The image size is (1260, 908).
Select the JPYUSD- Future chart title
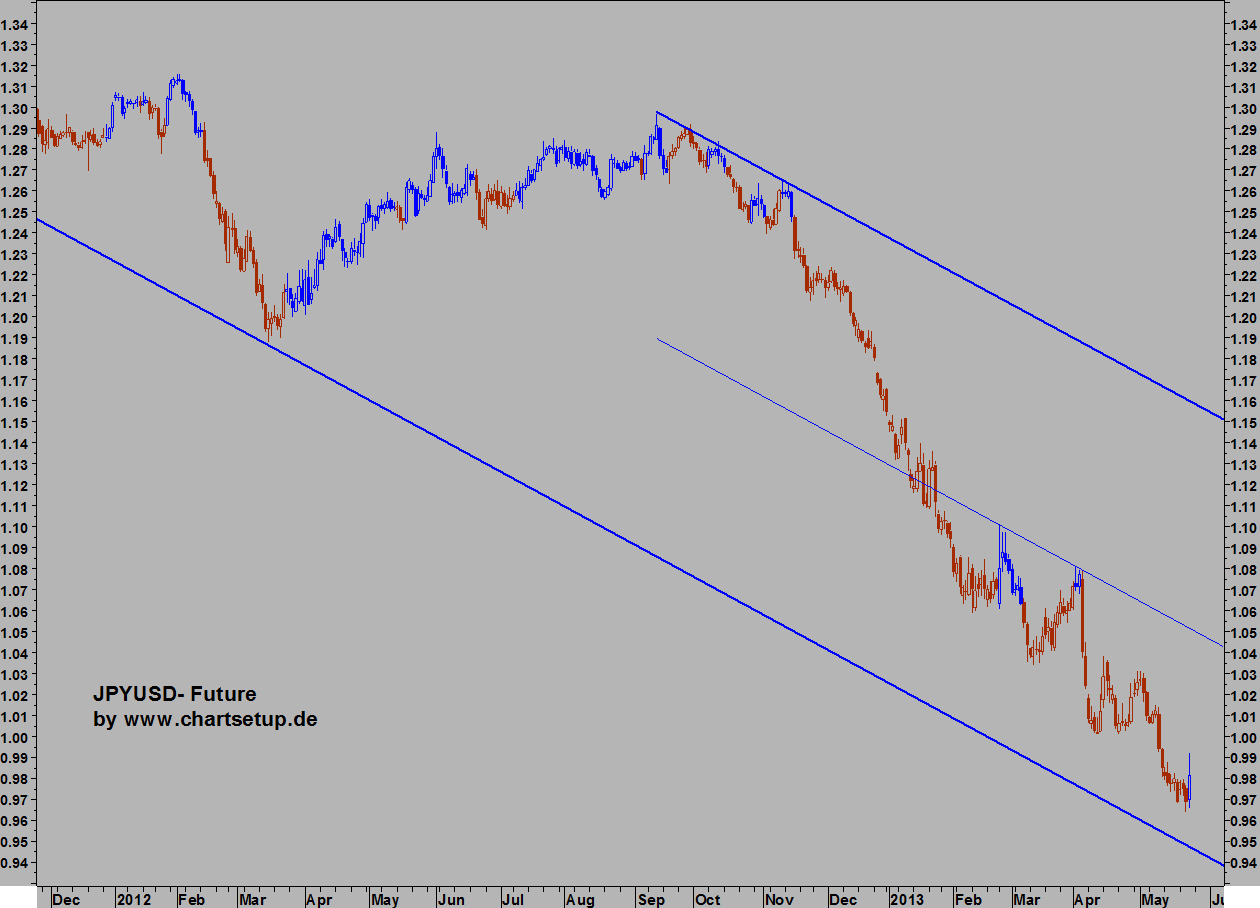pos(175,694)
